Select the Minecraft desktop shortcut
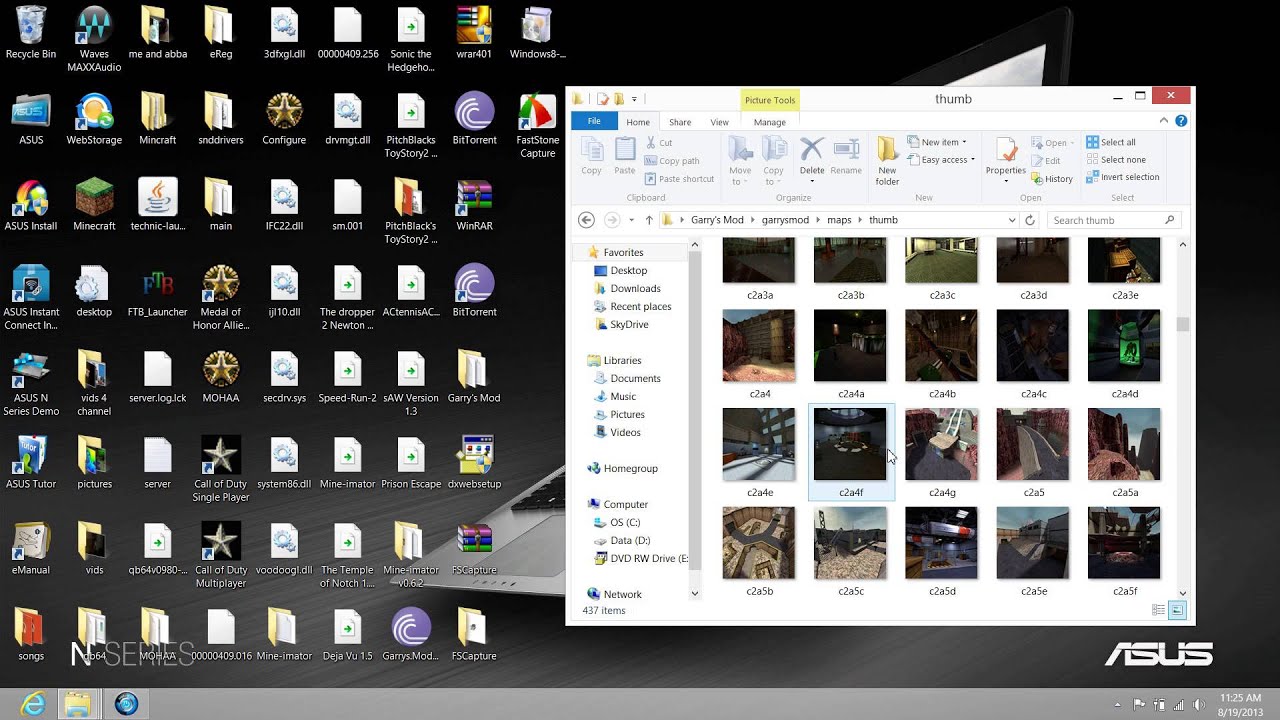The height and width of the screenshot is (720, 1280). [x=95, y=205]
